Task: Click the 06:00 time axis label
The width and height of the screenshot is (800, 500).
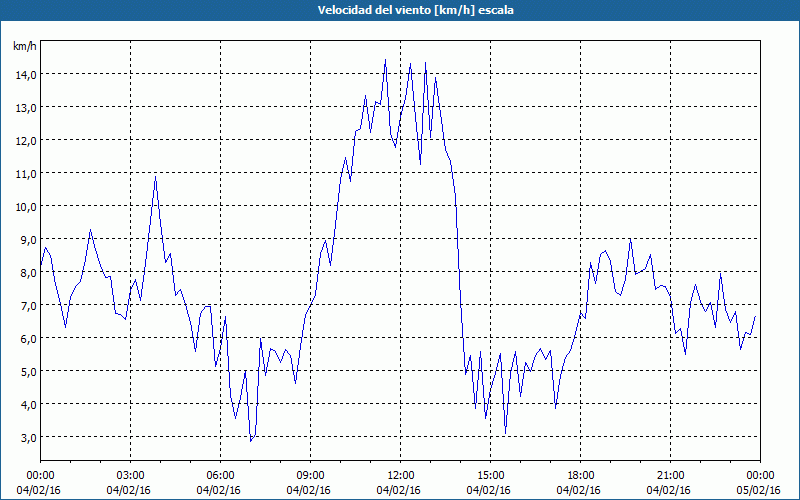Action: point(220,476)
